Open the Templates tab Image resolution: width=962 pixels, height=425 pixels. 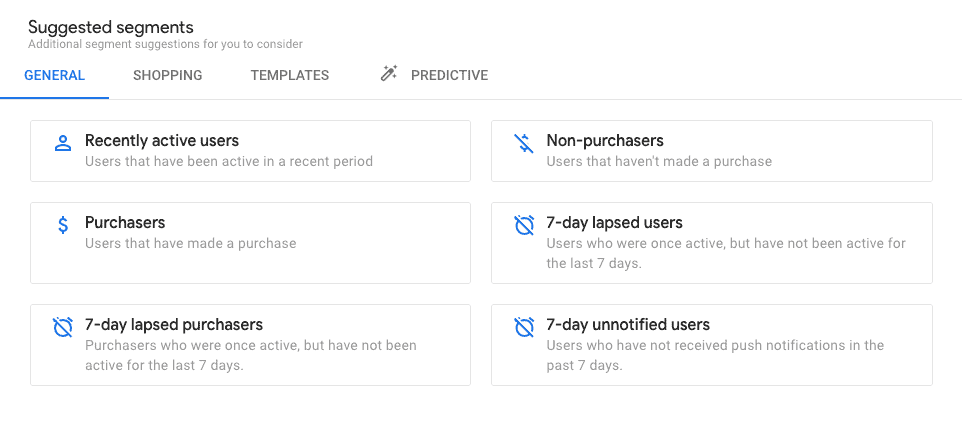tap(290, 75)
